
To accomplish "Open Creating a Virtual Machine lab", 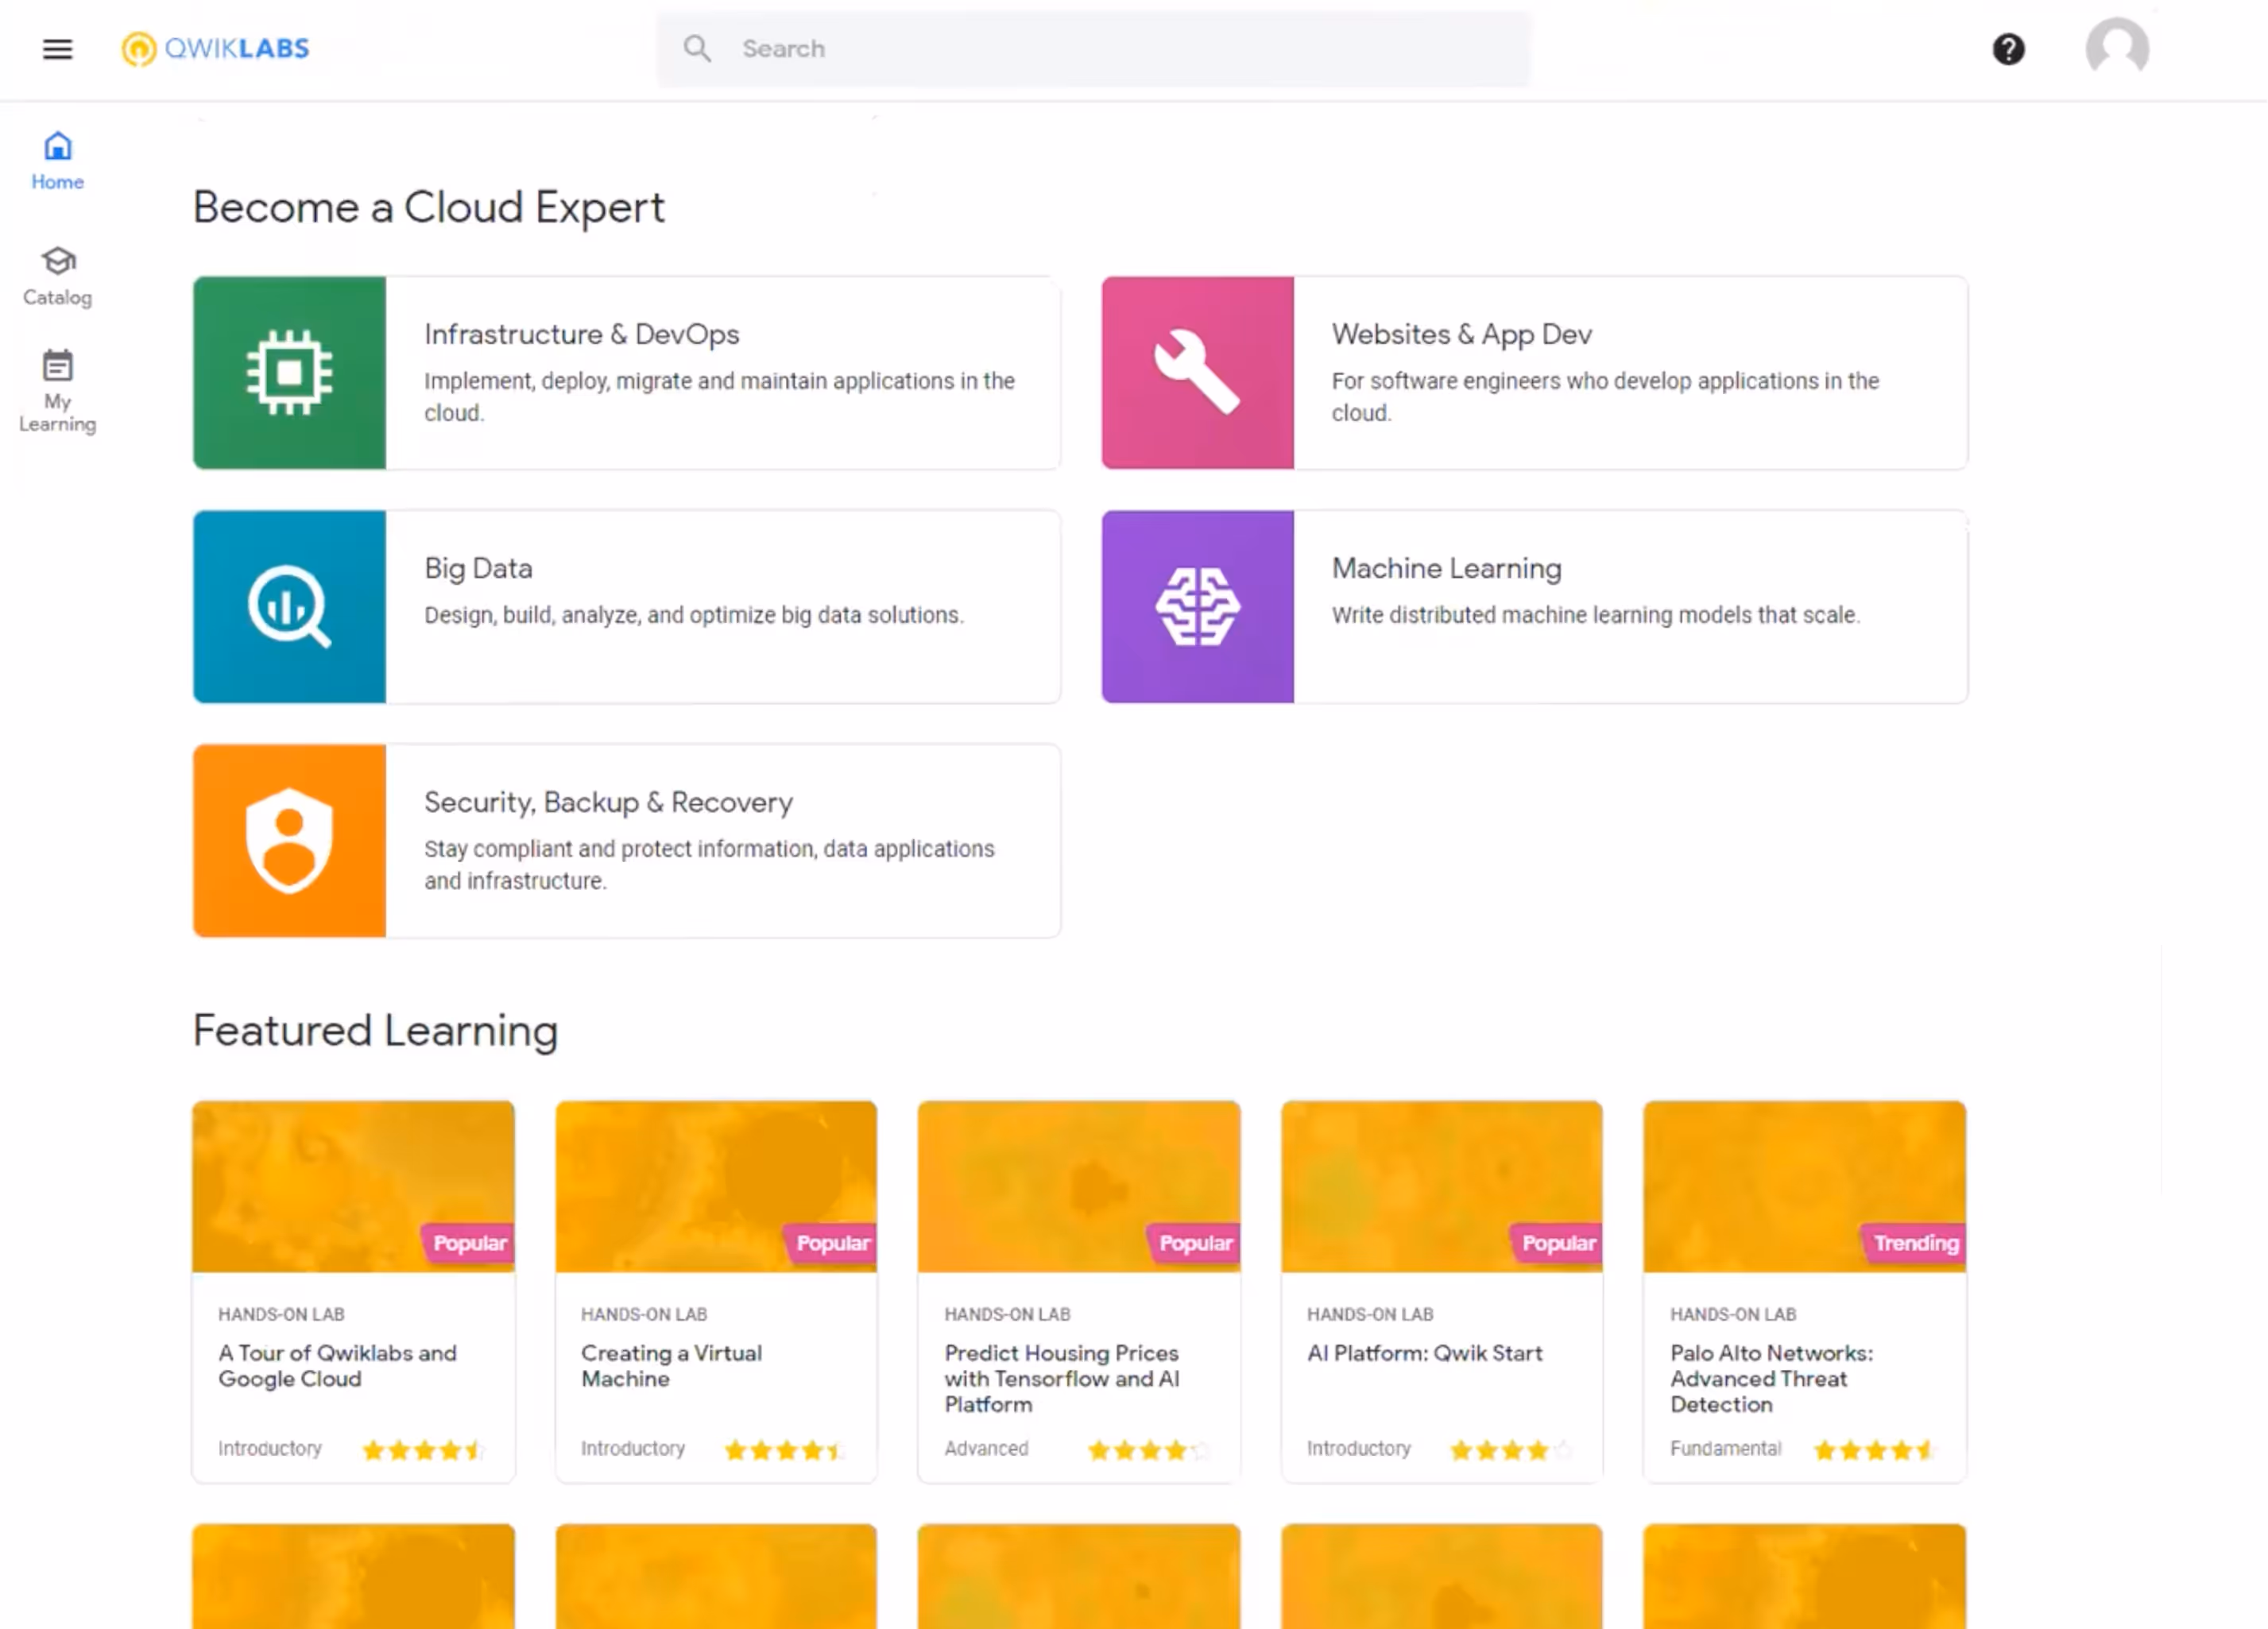I will pyautogui.click(x=671, y=1365).
